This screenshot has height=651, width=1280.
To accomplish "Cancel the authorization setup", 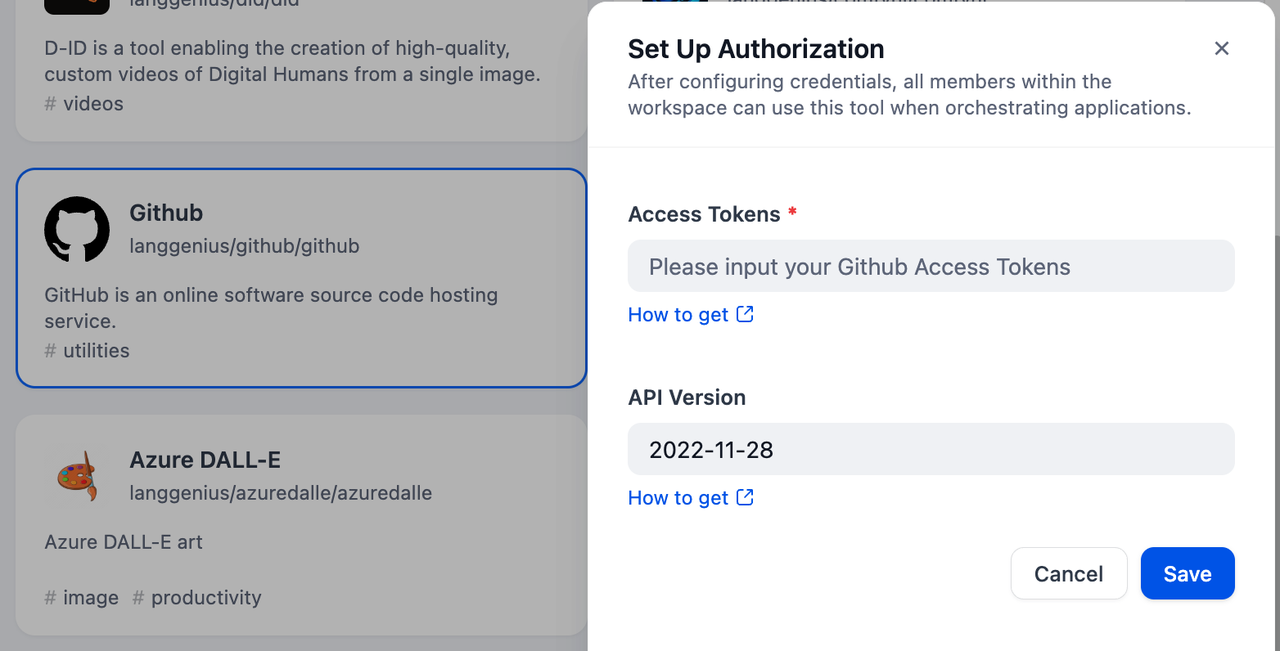I will [1069, 573].
